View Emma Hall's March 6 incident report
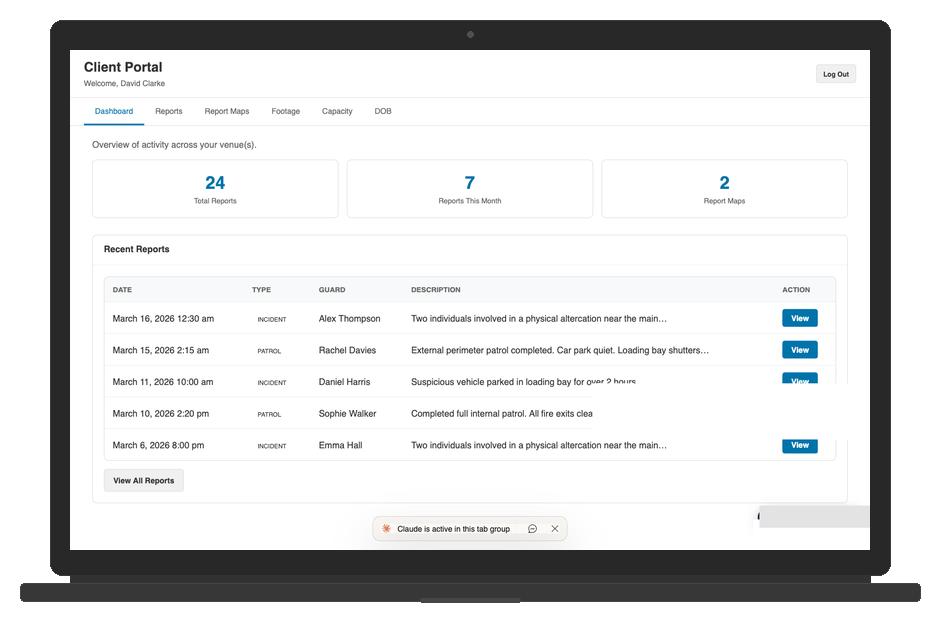This screenshot has height=621, width=940. tap(799, 445)
